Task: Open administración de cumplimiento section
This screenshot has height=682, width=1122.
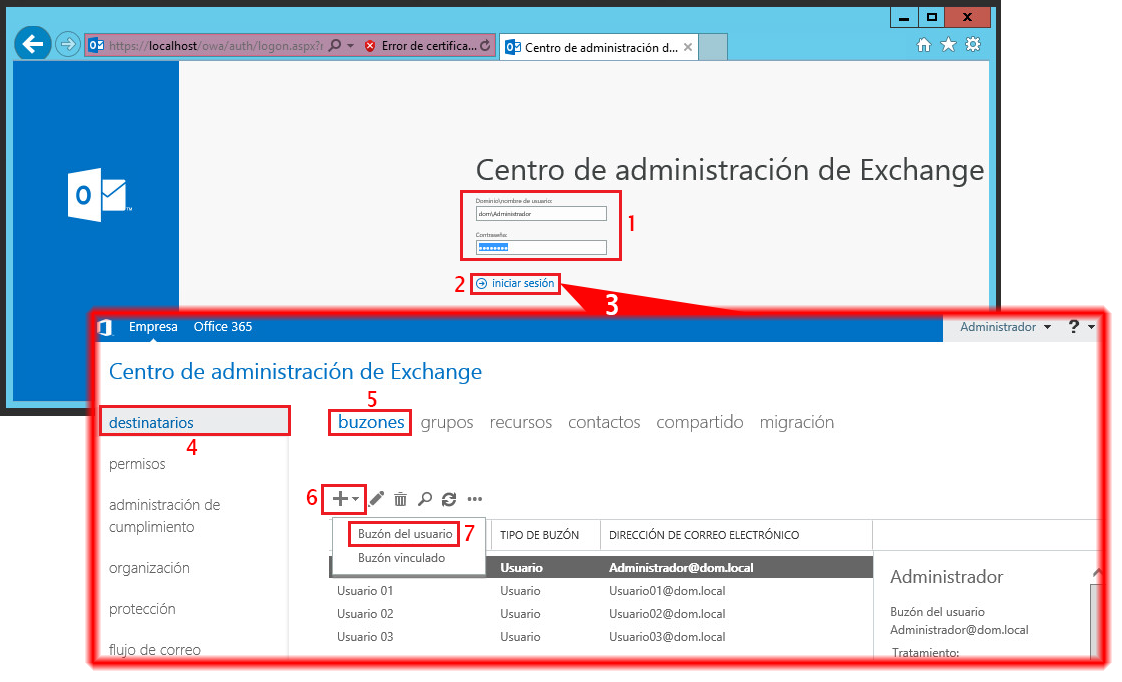Action: (x=165, y=516)
